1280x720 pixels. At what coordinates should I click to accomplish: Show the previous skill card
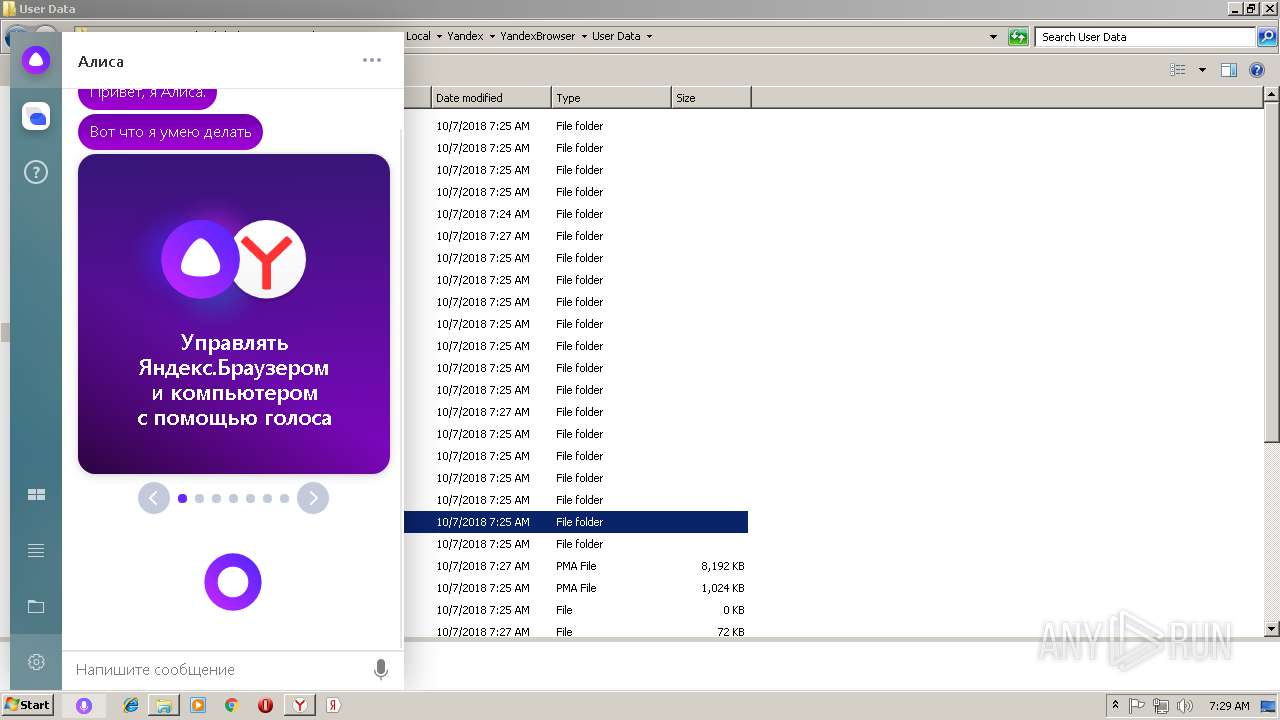tap(153, 498)
